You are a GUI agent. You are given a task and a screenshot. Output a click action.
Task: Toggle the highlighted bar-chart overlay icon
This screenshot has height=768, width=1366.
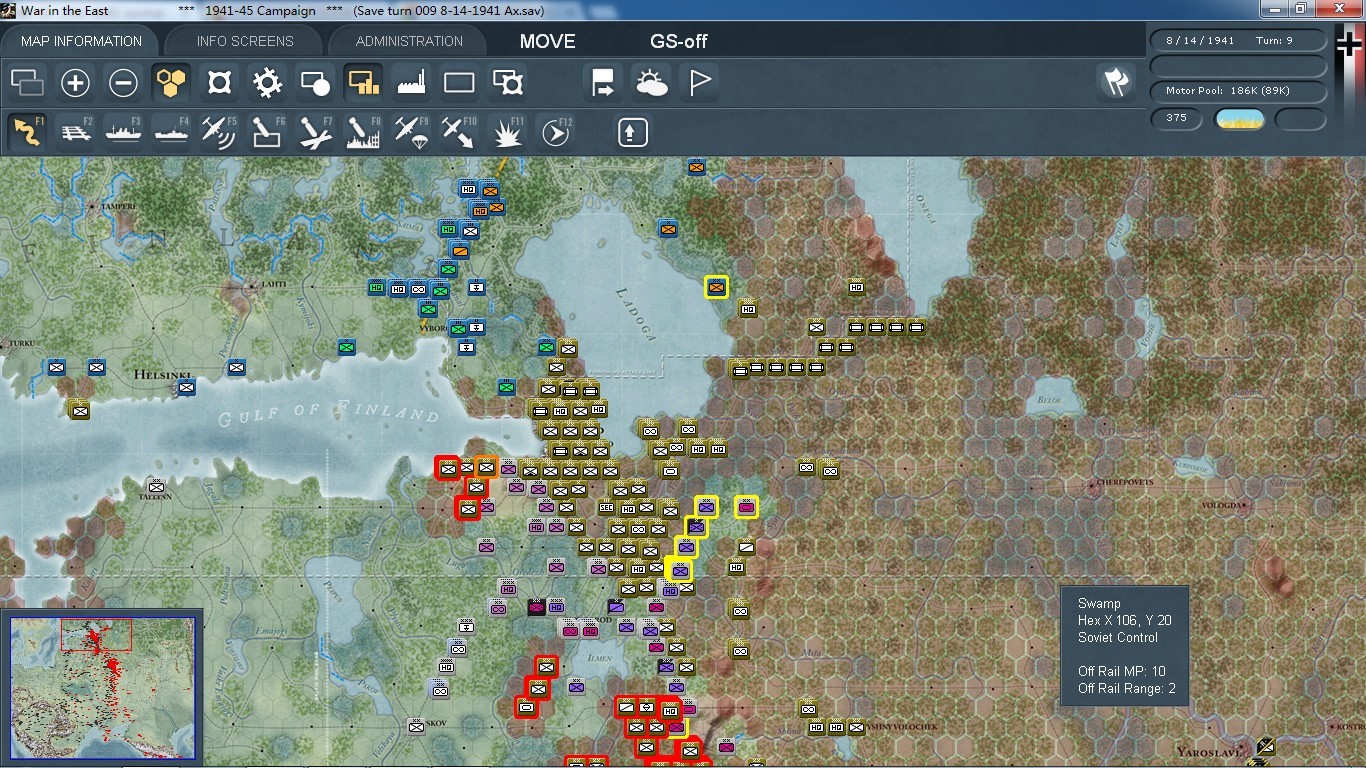coord(363,82)
